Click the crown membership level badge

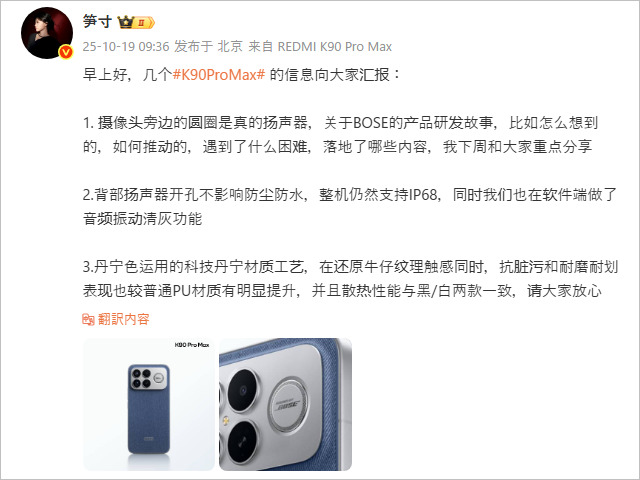click(x=136, y=22)
